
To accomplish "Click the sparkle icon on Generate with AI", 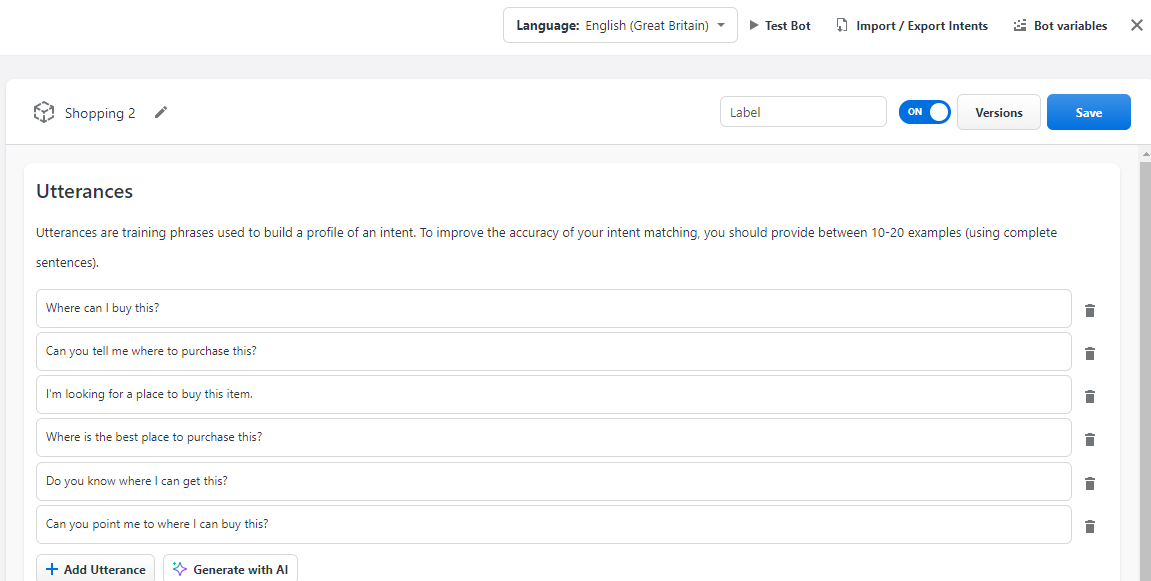I will click(179, 568).
